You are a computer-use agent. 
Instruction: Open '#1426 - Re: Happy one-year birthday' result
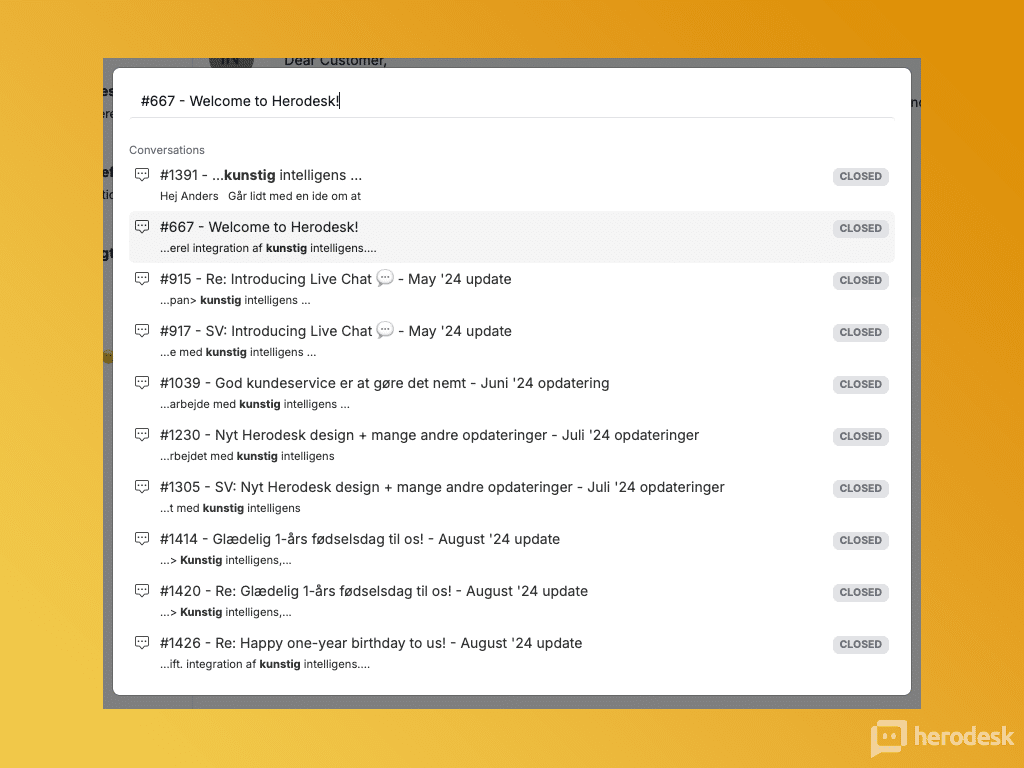pos(370,644)
